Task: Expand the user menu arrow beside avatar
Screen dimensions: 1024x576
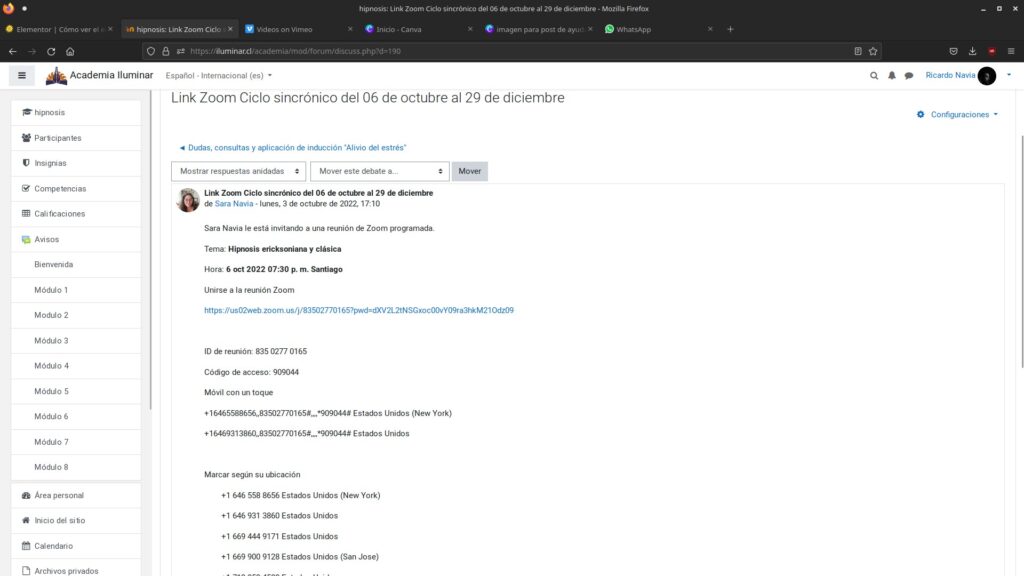Action: 1009,75
